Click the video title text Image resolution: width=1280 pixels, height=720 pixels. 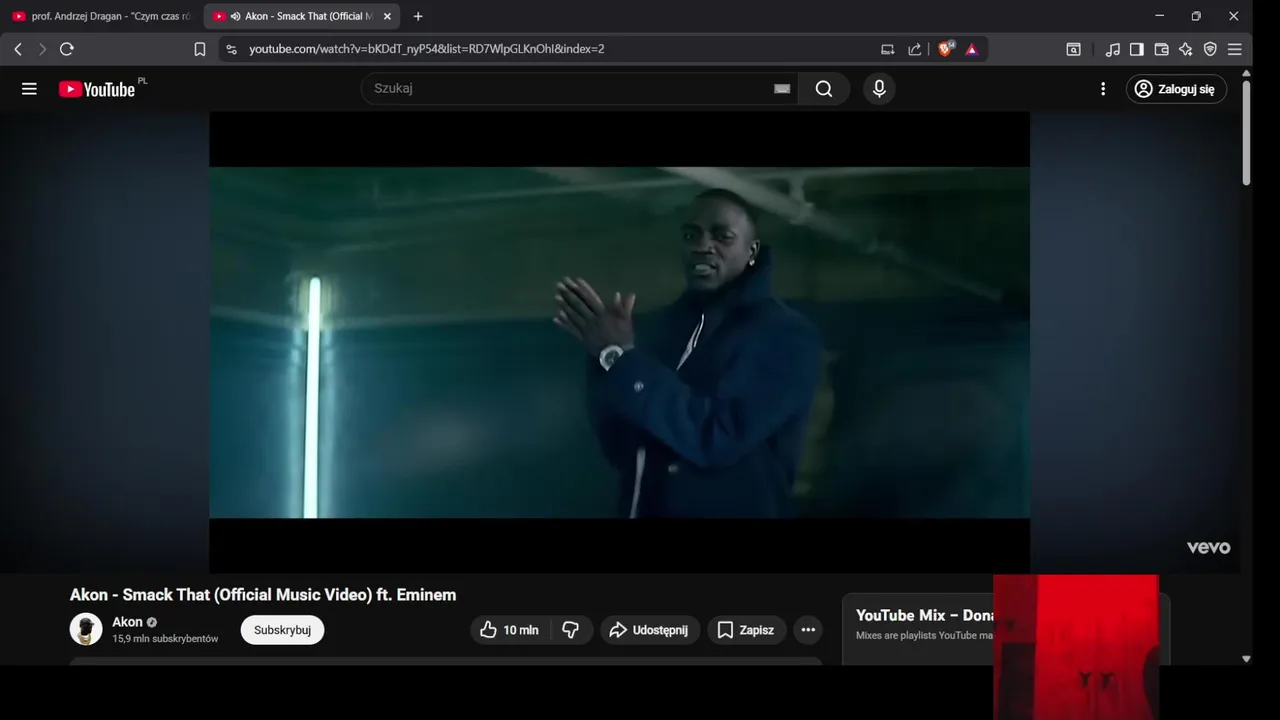click(263, 595)
